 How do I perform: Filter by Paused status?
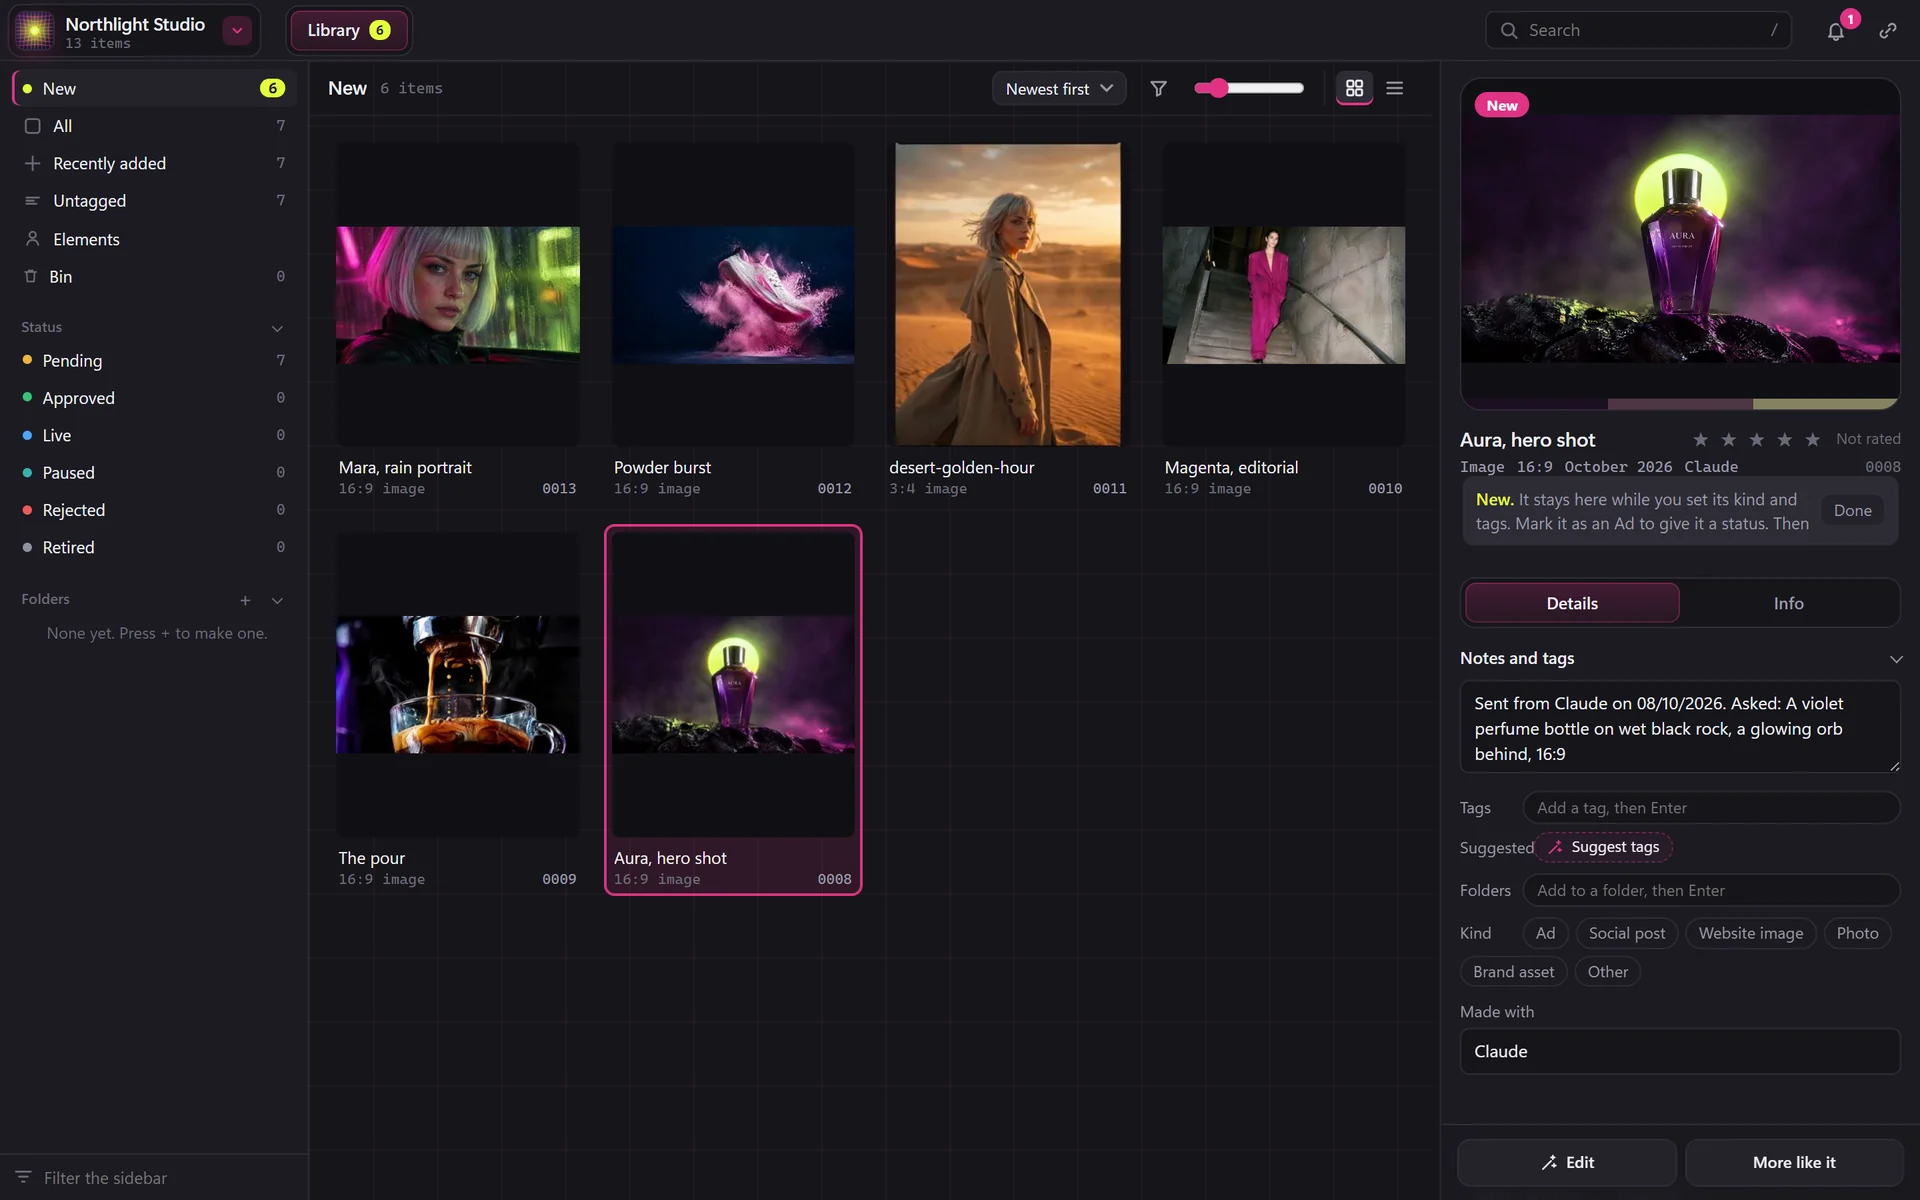tap(154, 472)
